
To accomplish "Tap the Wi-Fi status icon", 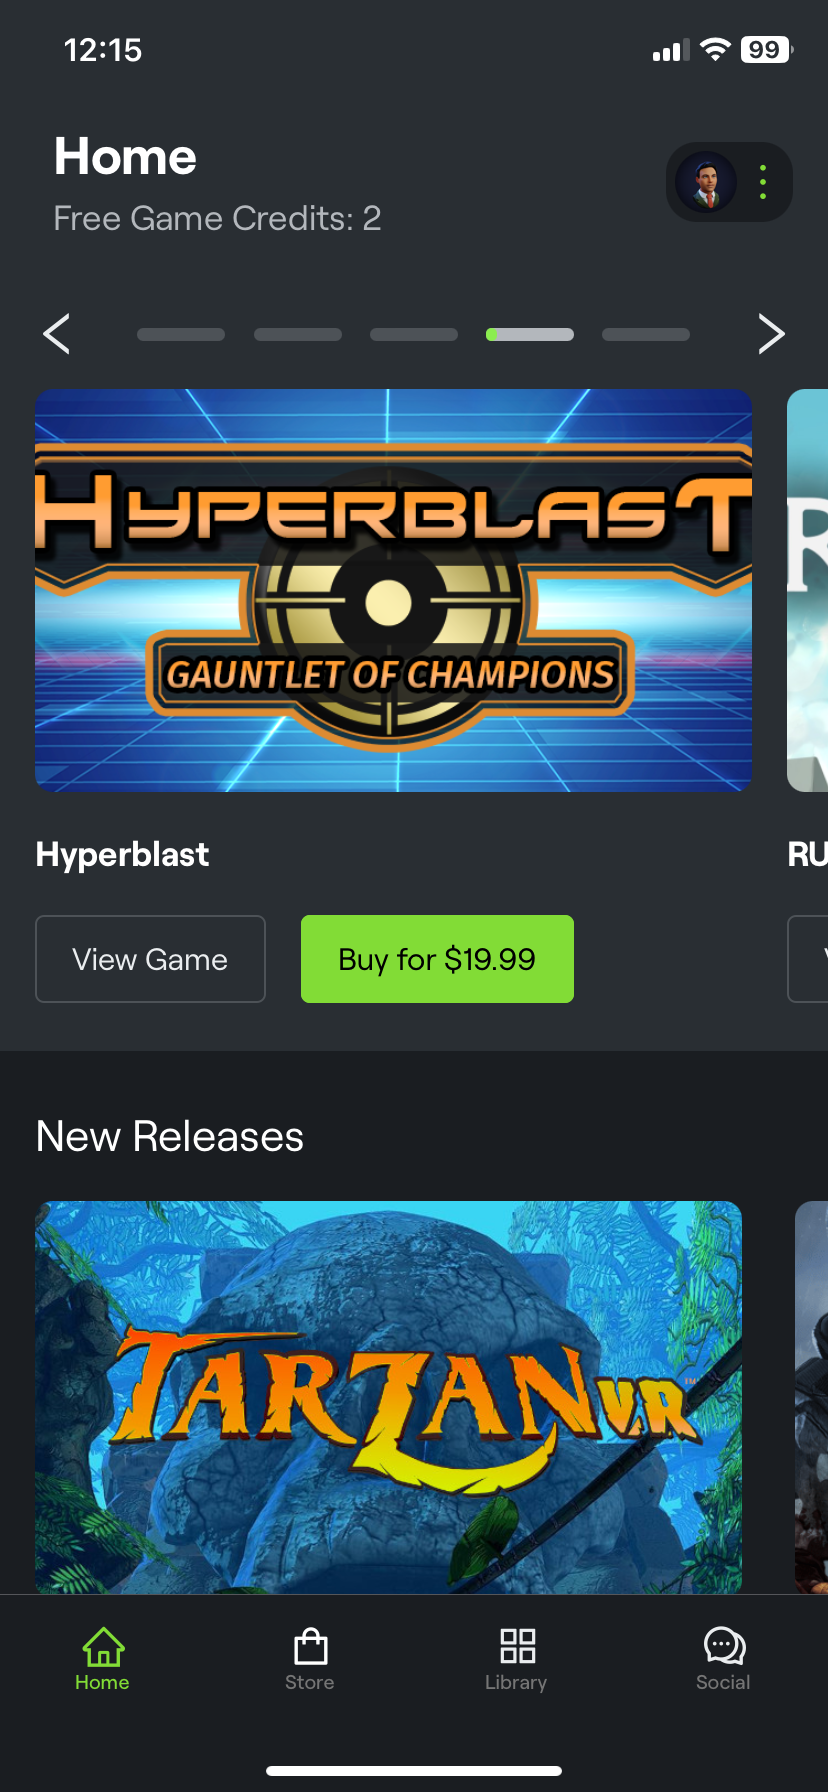I will tap(715, 50).
